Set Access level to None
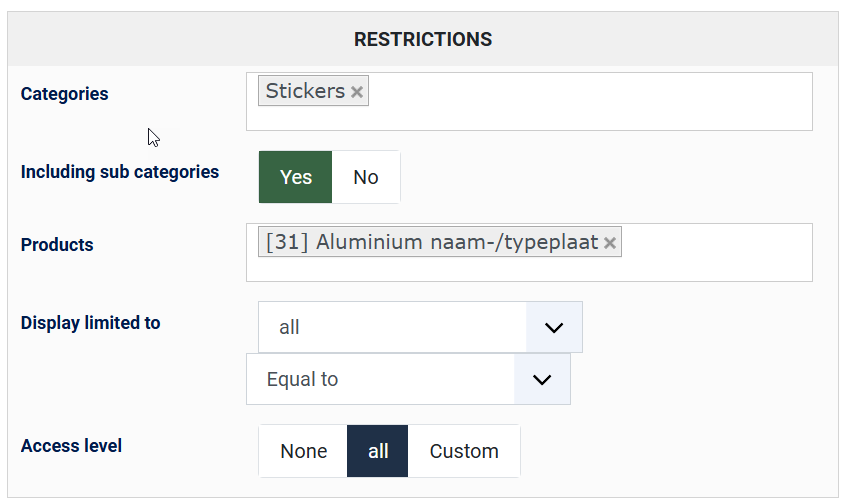Image resolution: width=848 pixels, height=498 pixels. coord(303,451)
